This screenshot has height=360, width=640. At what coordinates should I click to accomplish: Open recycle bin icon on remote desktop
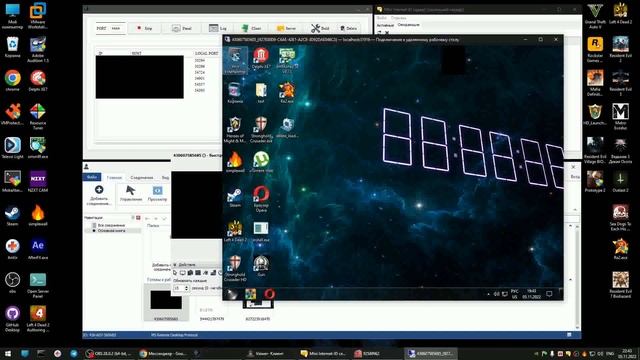point(235,93)
